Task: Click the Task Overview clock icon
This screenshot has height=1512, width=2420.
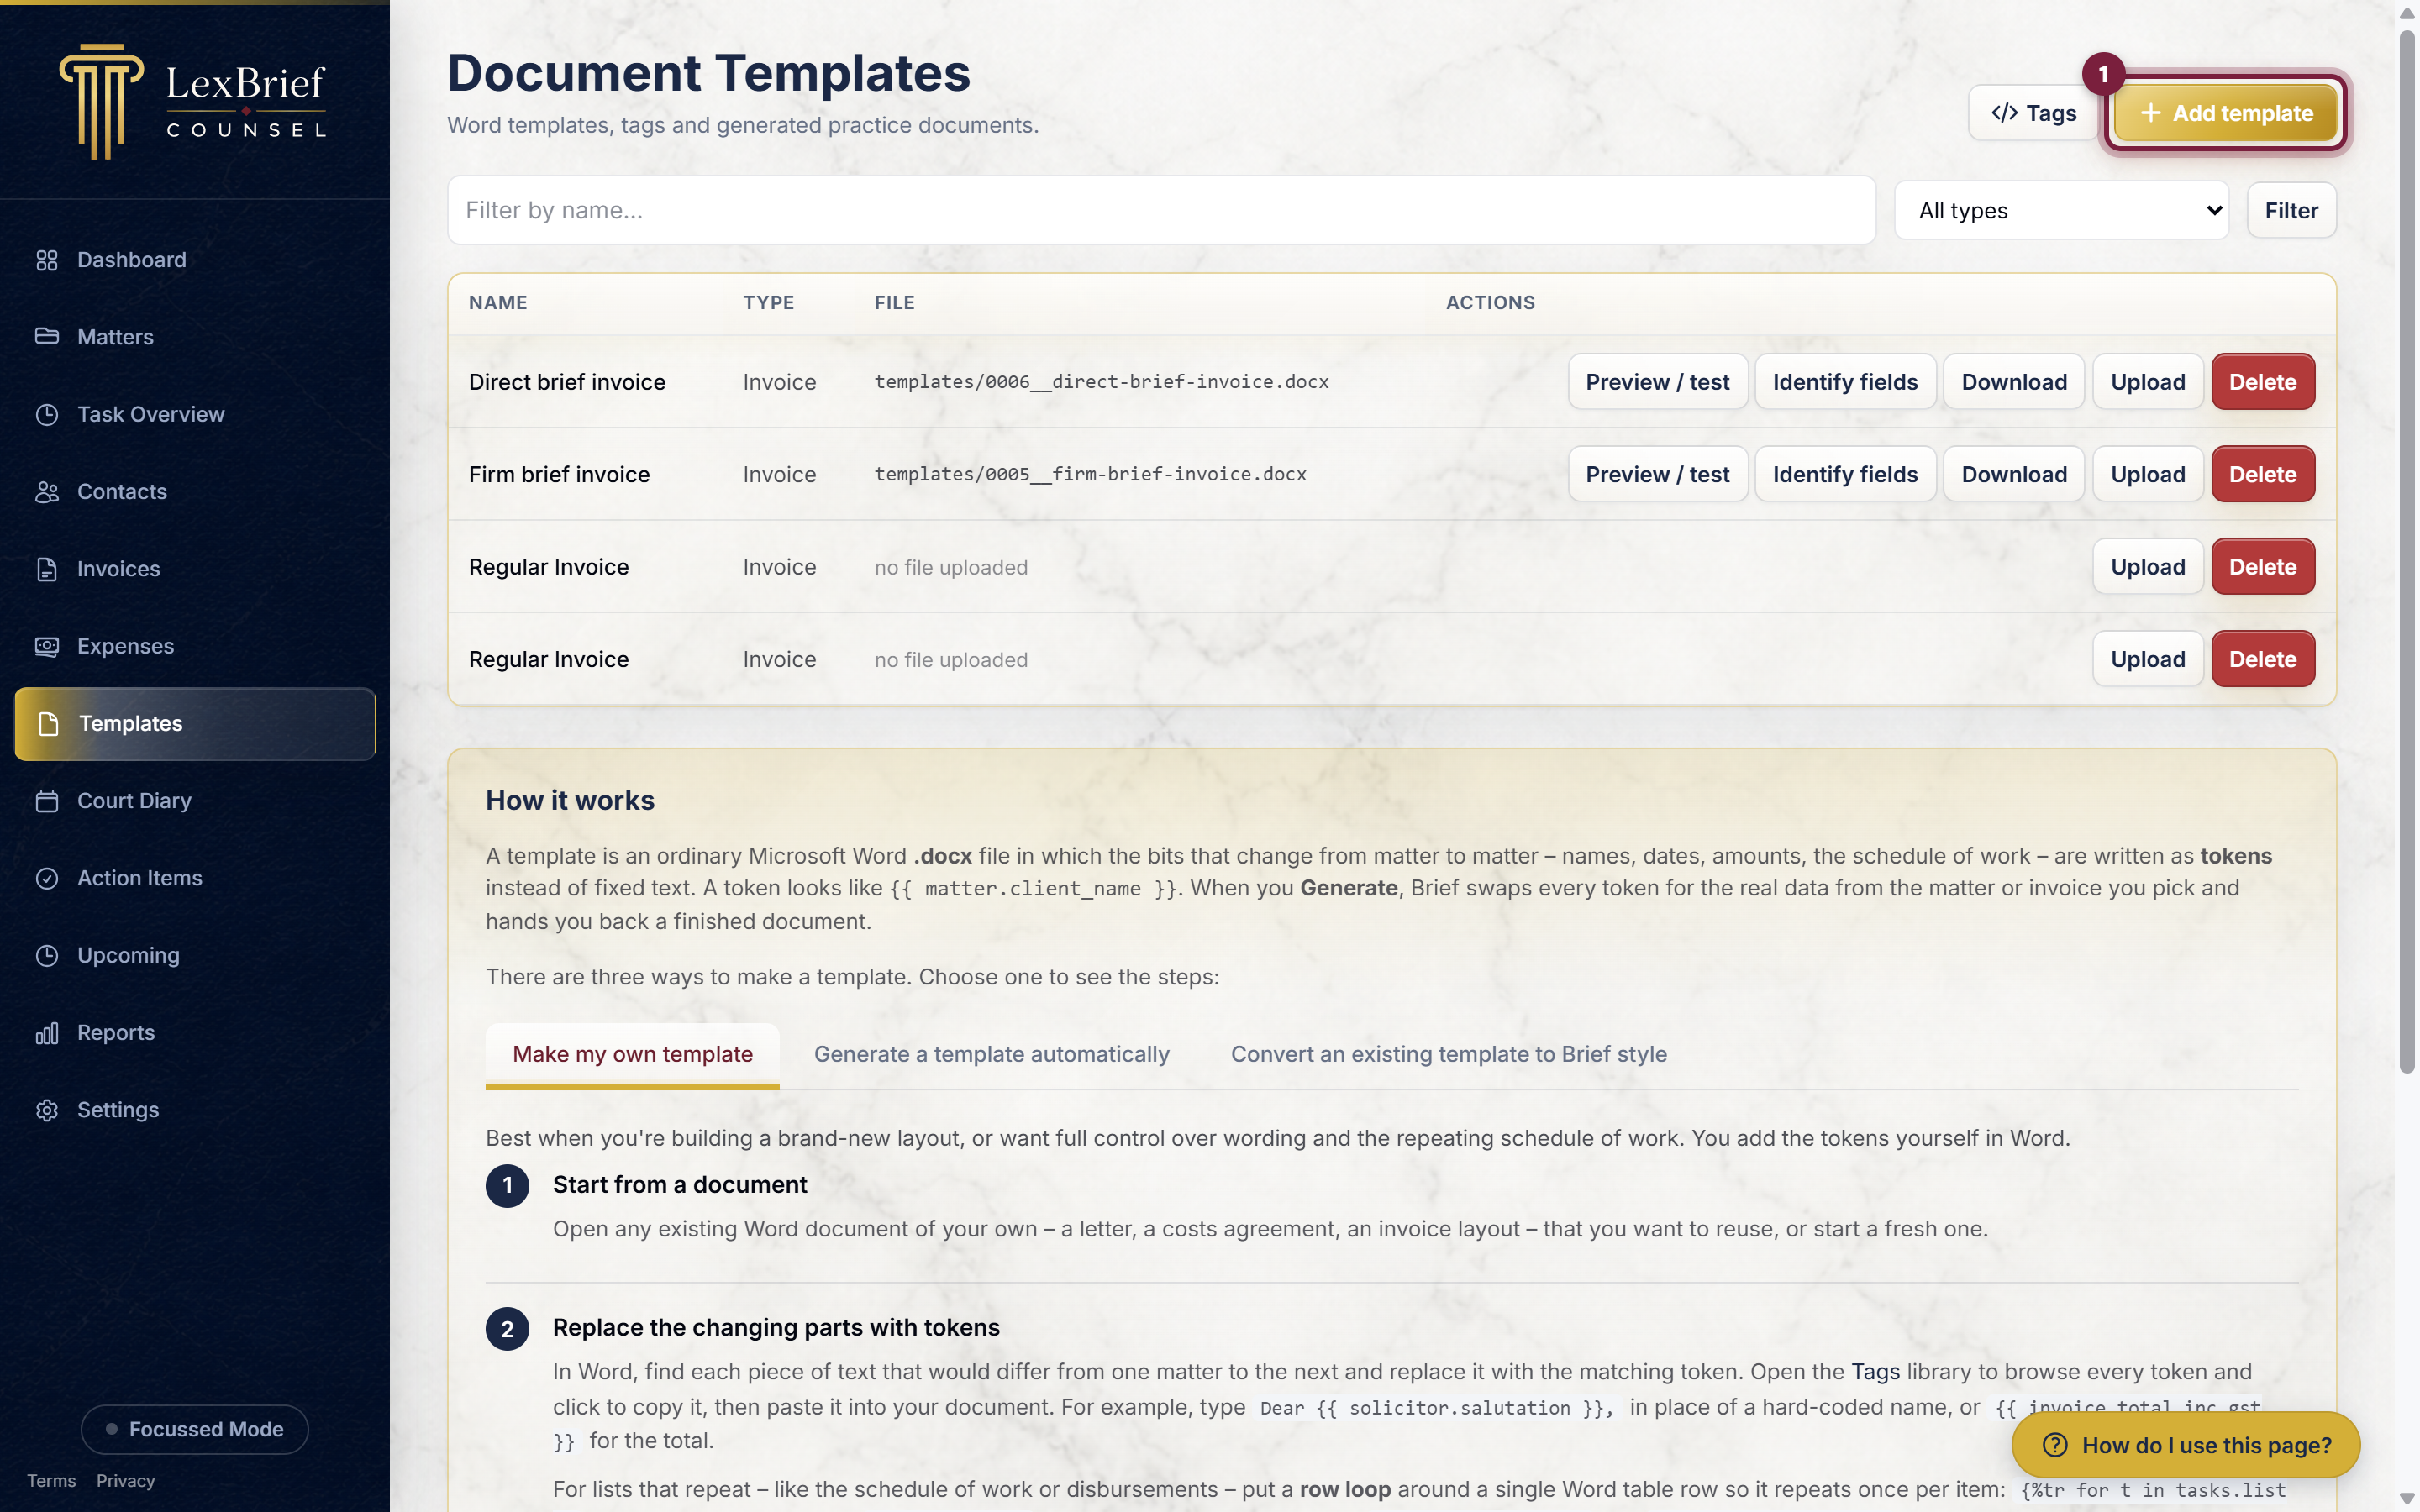Action: 47,414
